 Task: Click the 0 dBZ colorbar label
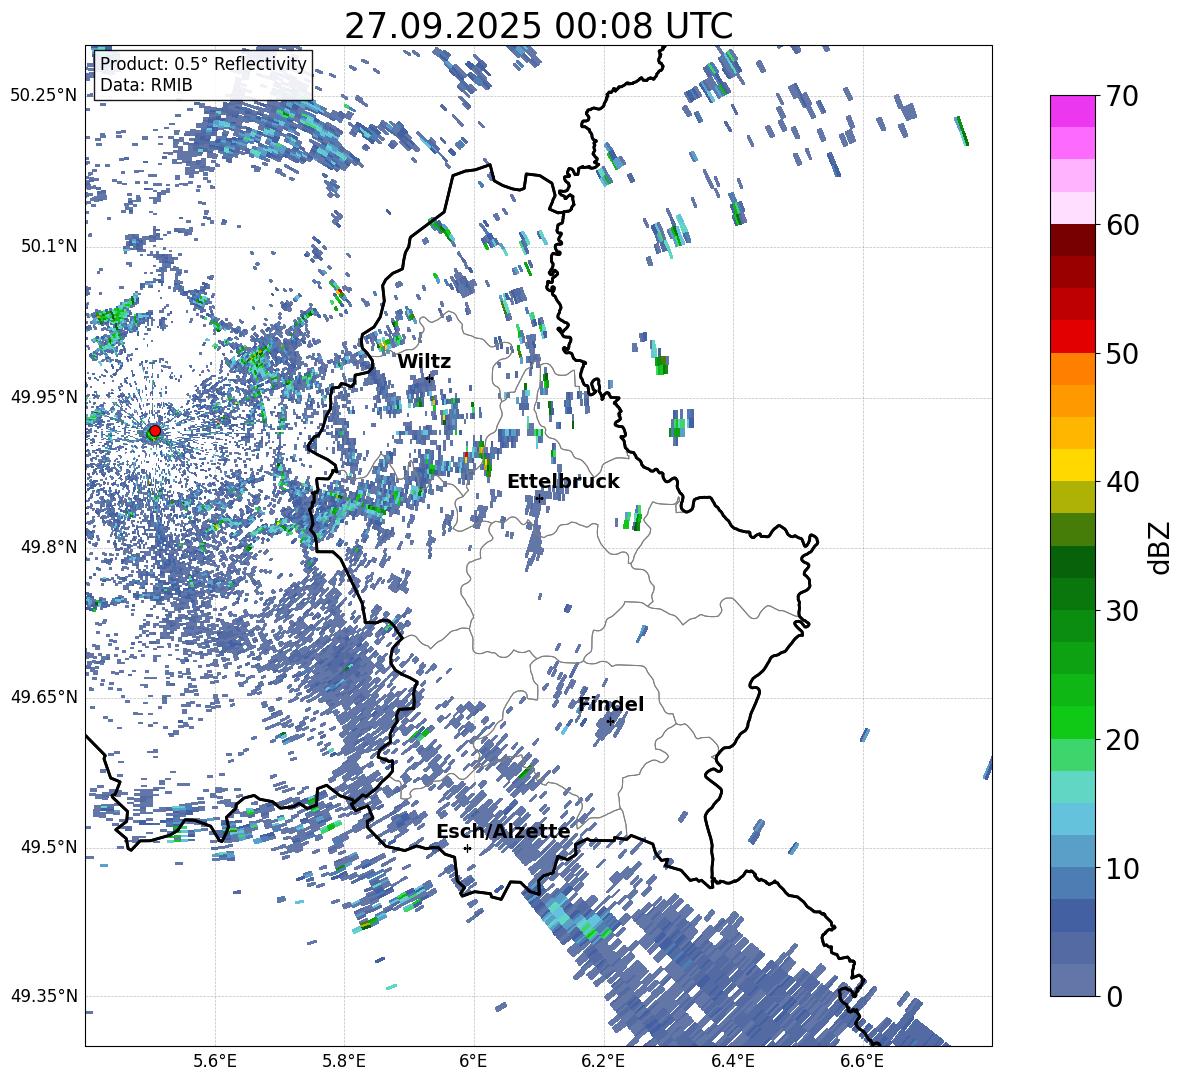[1114, 996]
